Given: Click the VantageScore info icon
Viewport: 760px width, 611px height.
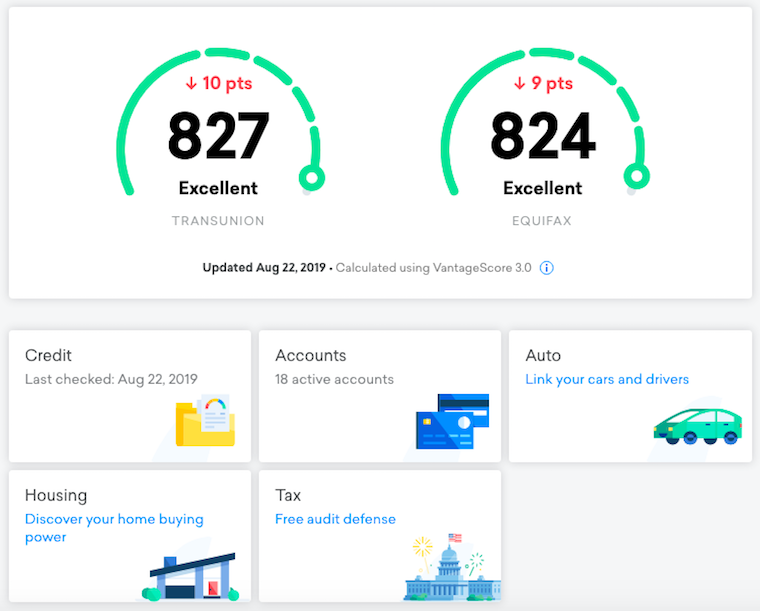Looking at the screenshot, I should 547,268.
